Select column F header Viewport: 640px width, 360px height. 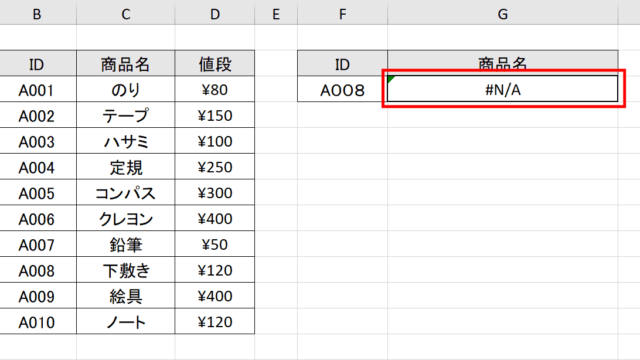[x=342, y=14]
